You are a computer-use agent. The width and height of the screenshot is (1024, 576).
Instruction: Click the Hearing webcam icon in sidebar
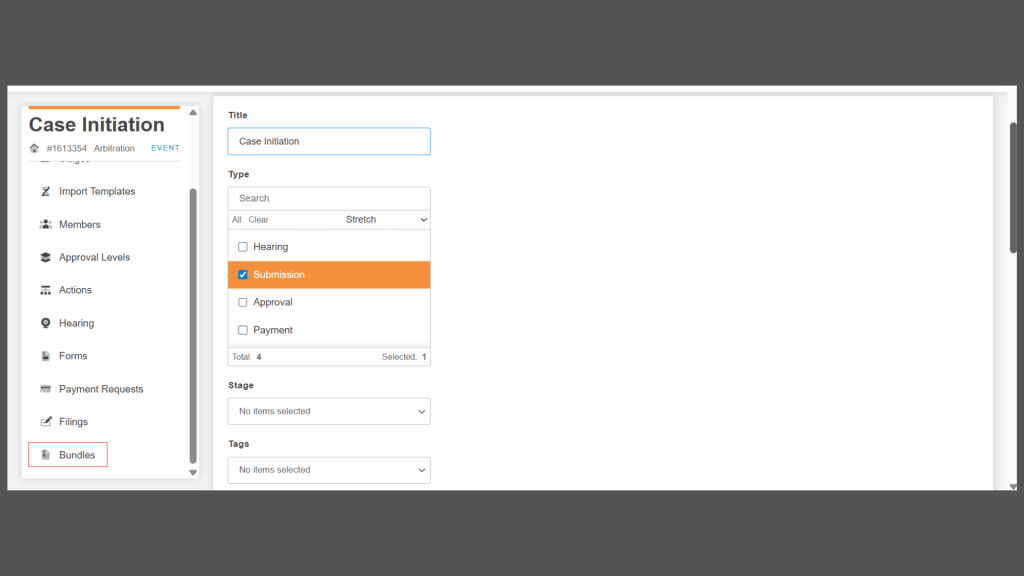pos(45,323)
